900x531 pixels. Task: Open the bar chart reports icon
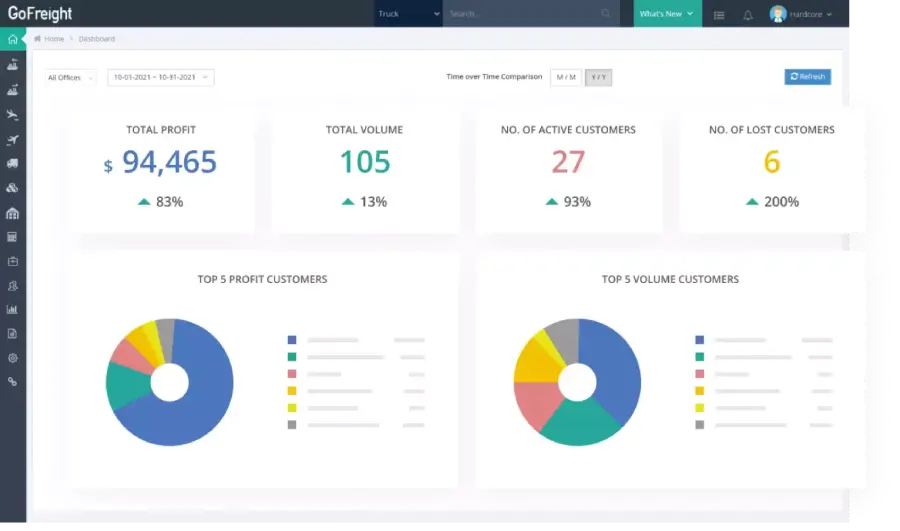click(13, 309)
